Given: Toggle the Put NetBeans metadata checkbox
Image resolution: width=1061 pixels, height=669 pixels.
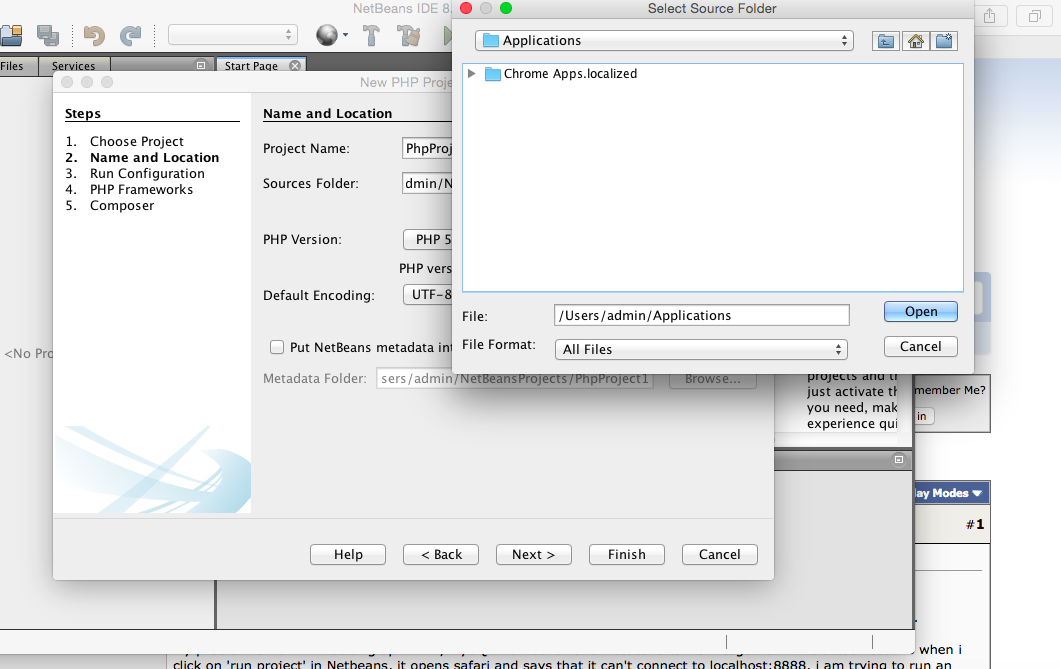Looking at the screenshot, I should pyautogui.click(x=277, y=347).
